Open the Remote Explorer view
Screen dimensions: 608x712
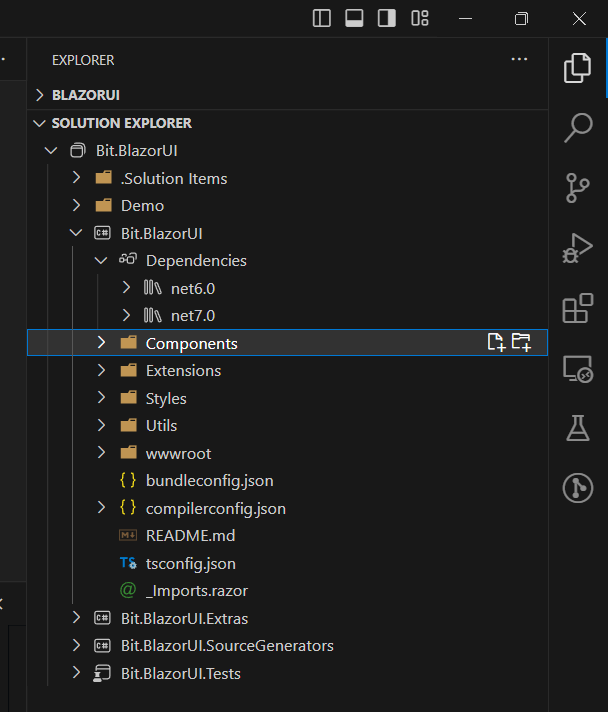coord(578,369)
